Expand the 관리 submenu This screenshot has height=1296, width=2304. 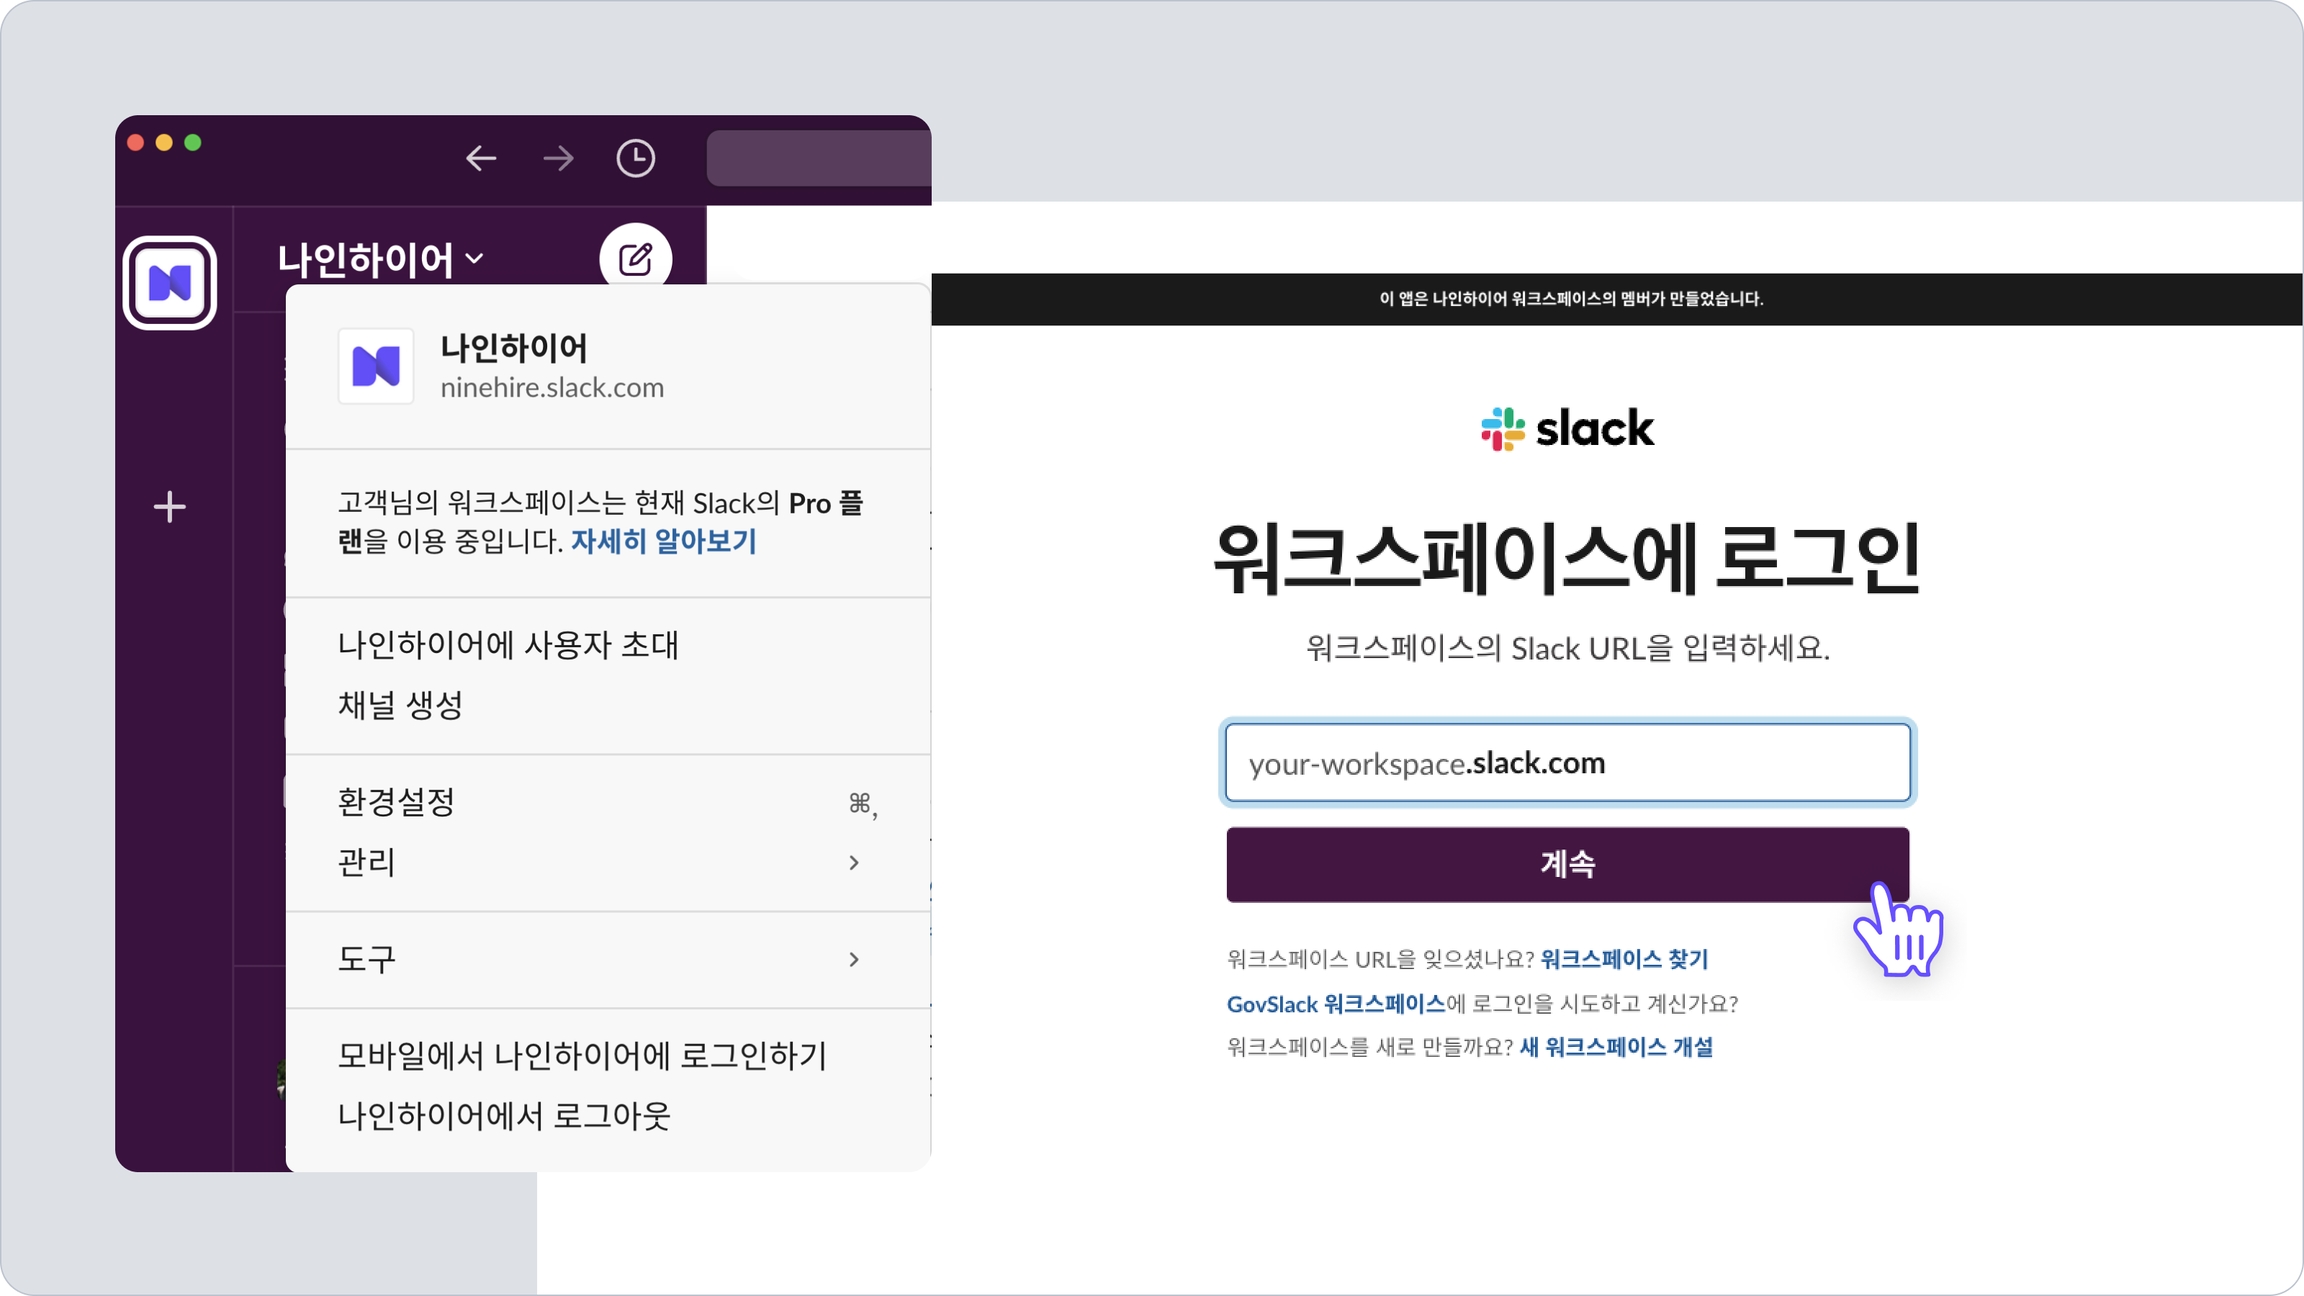[600, 862]
